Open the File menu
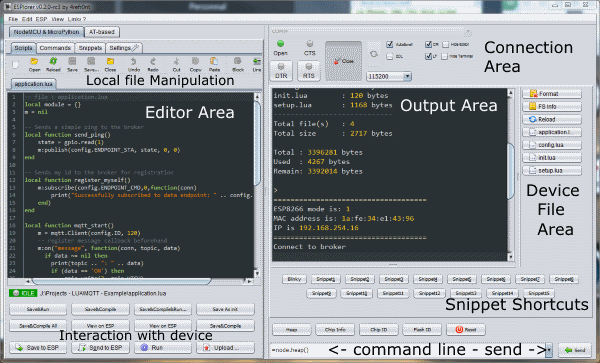The height and width of the screenshot is (363, 600). [x=13, y=19]
